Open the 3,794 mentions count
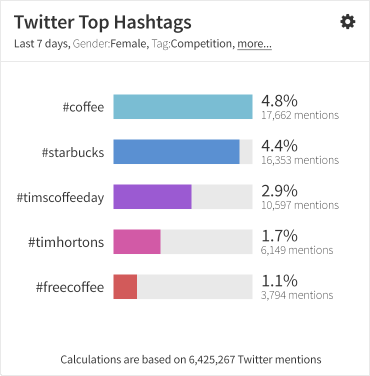This screenshot has height=376, width=370. [x=297, y=295]
